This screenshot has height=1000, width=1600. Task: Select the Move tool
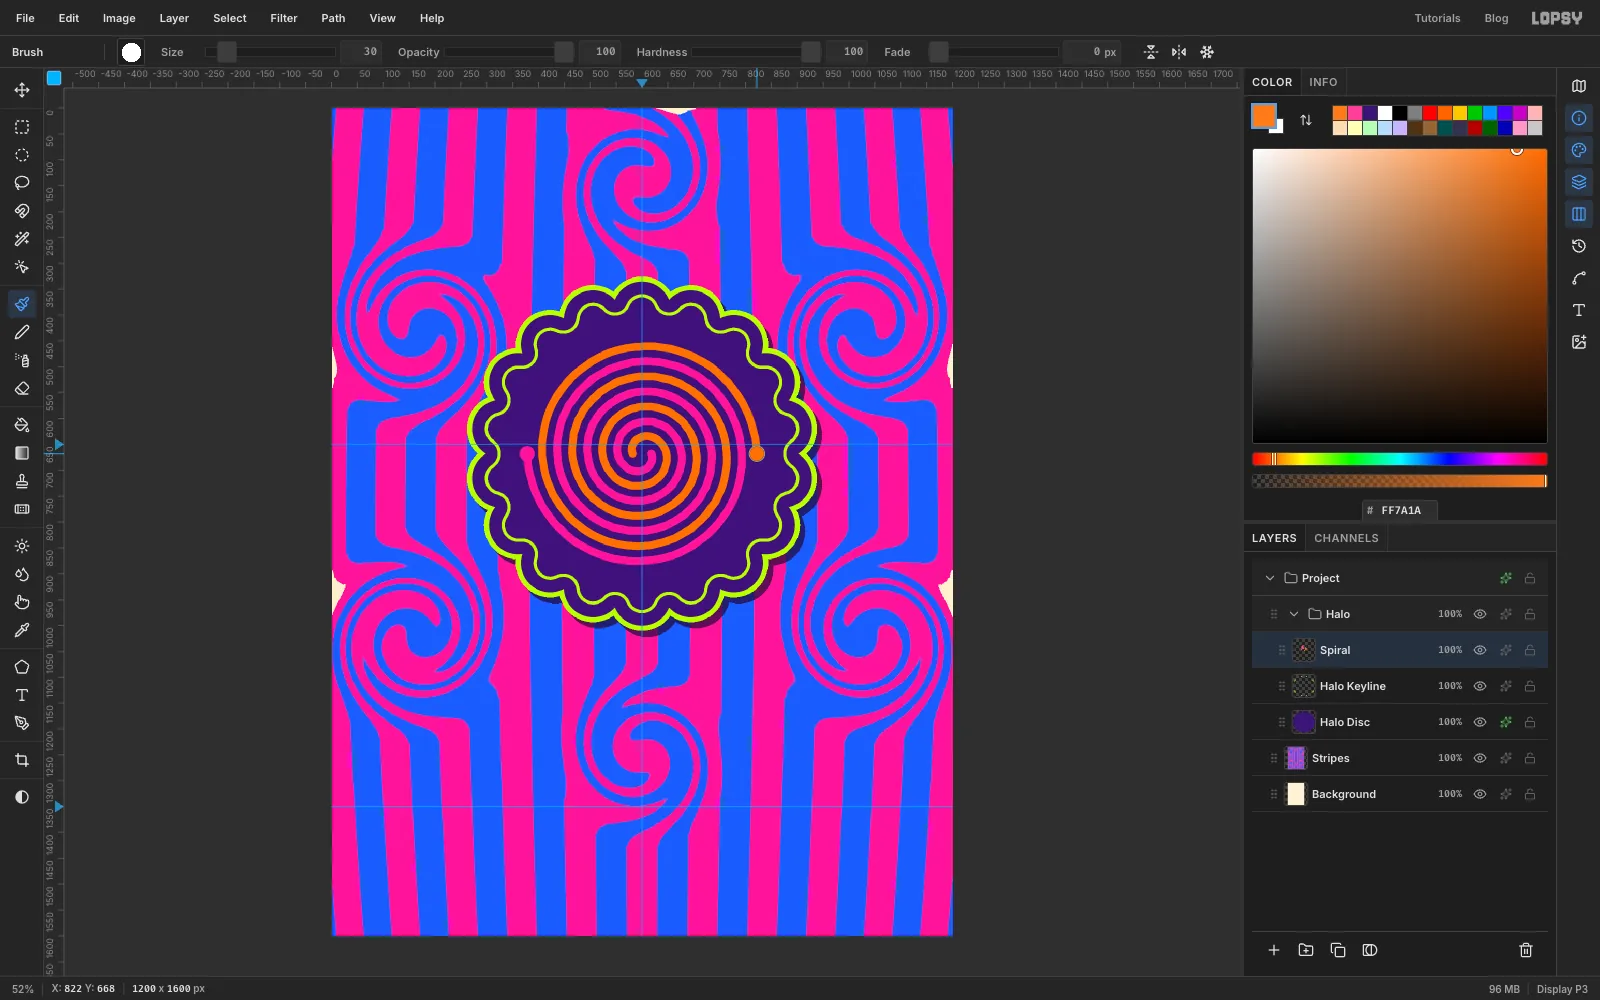[22, 90]
